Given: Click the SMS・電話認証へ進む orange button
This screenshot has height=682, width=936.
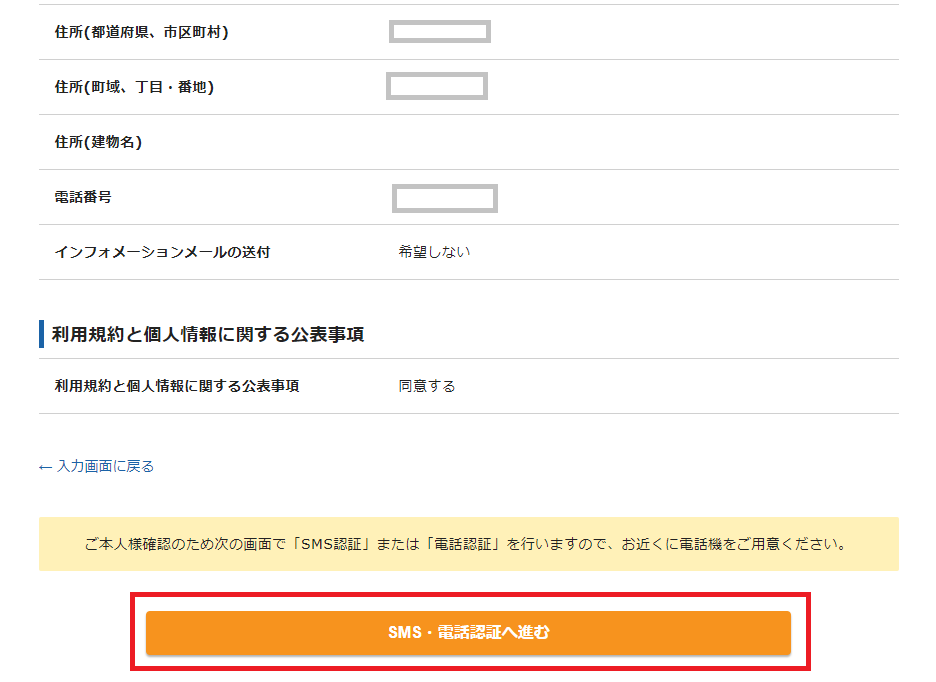Looking at the screenshot, I should pyautogui.click(x=468, y=632).
